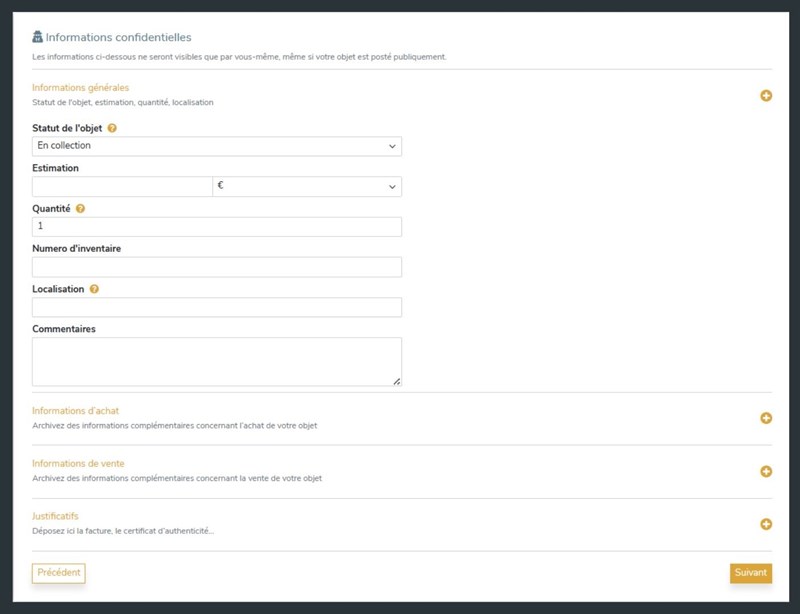The width and height of the screenshot is (800, 614).
Task: Expand the Informations de vente section
Action: [766, 471]
